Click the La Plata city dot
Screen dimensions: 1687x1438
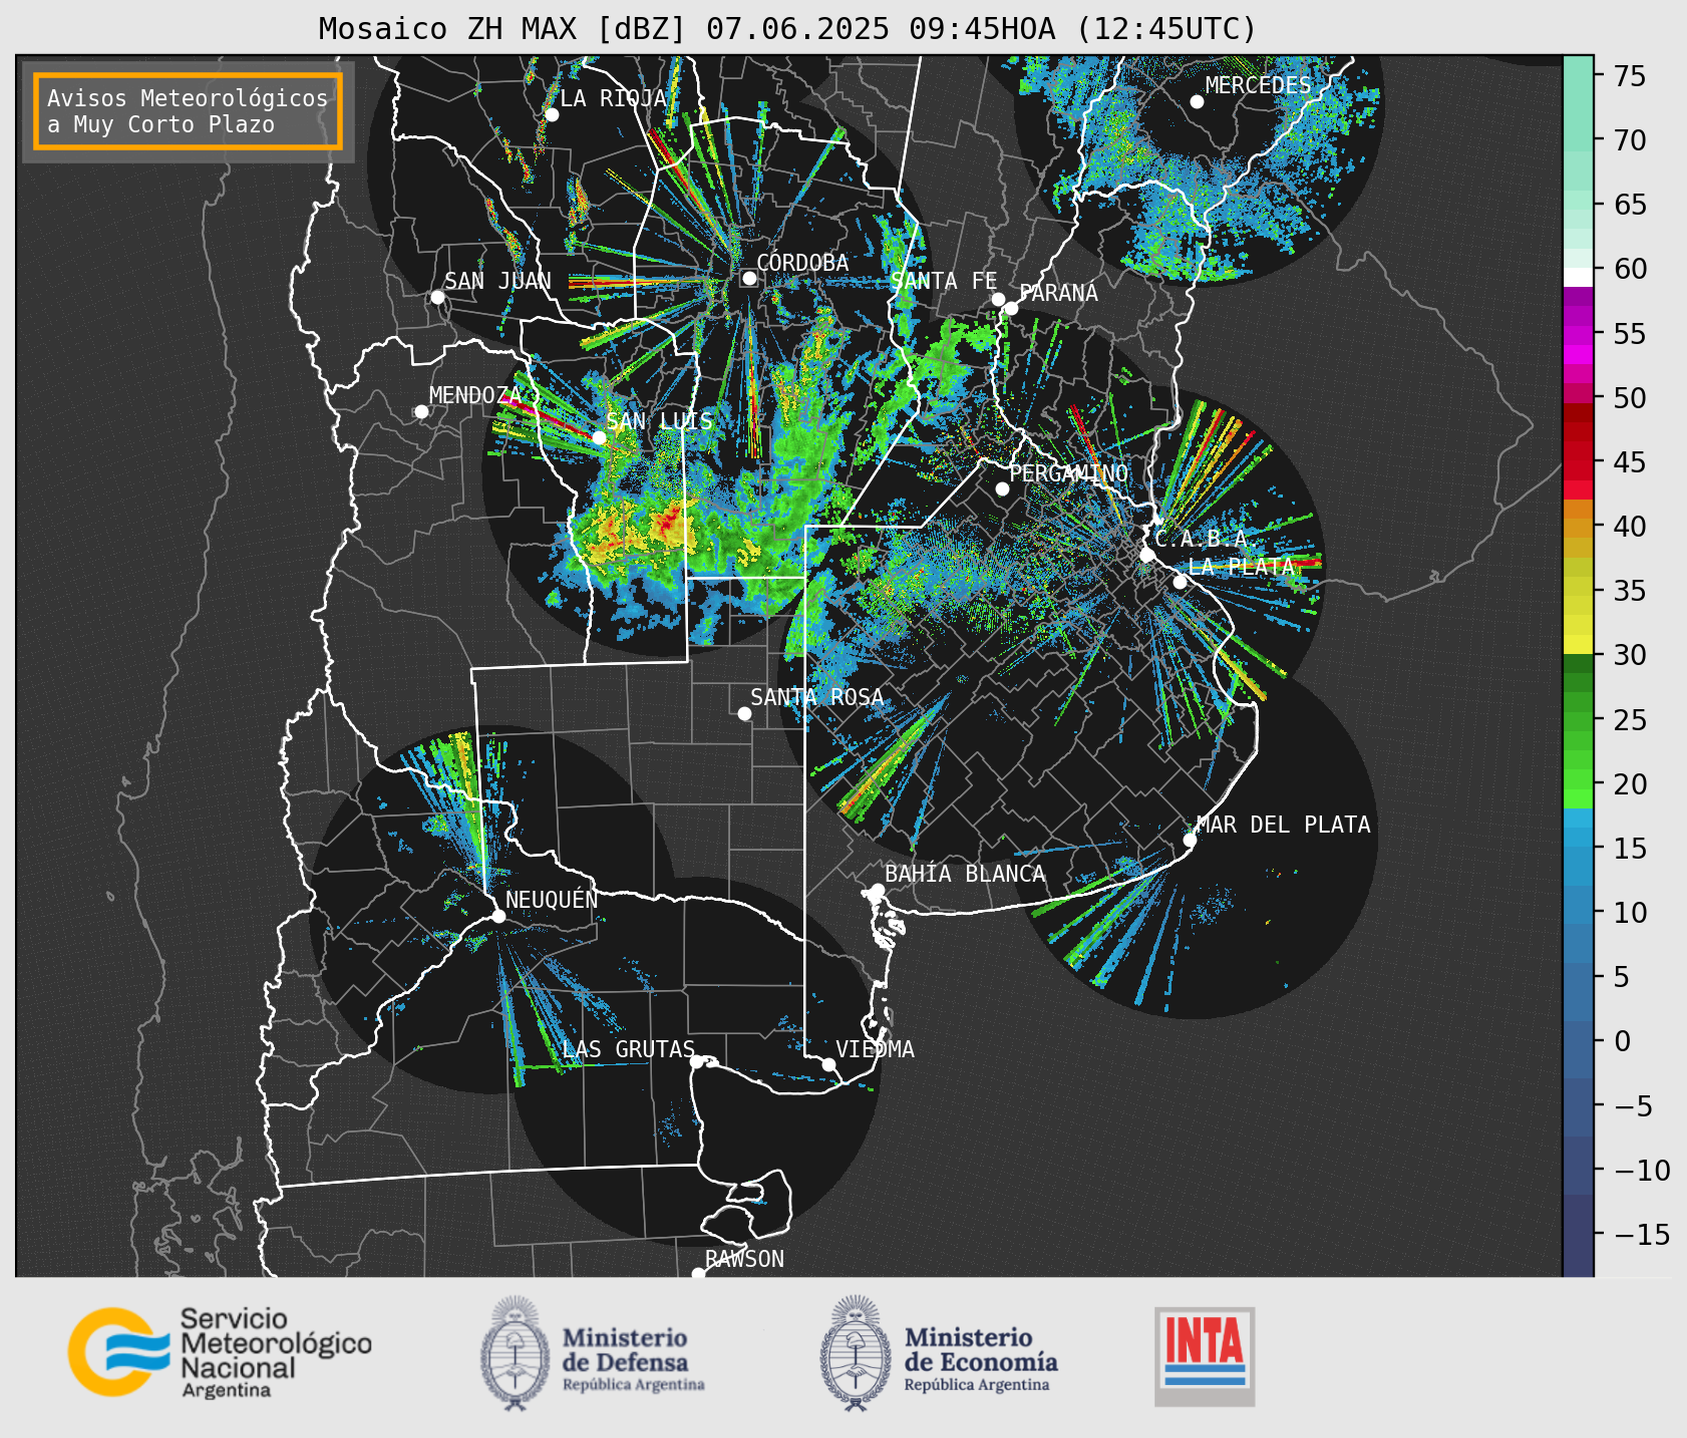pos(1180,582)
